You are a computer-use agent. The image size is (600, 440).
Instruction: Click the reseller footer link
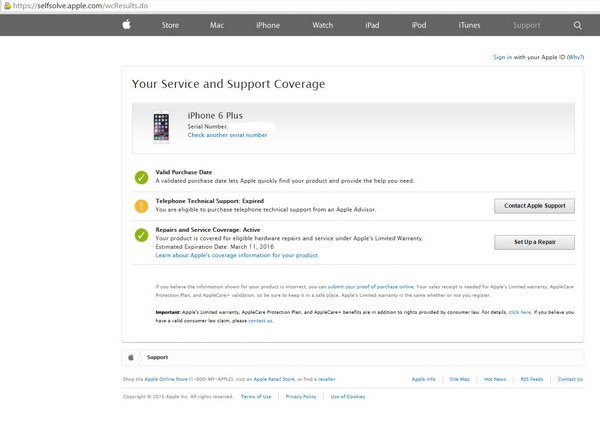(x=327, y=379)
